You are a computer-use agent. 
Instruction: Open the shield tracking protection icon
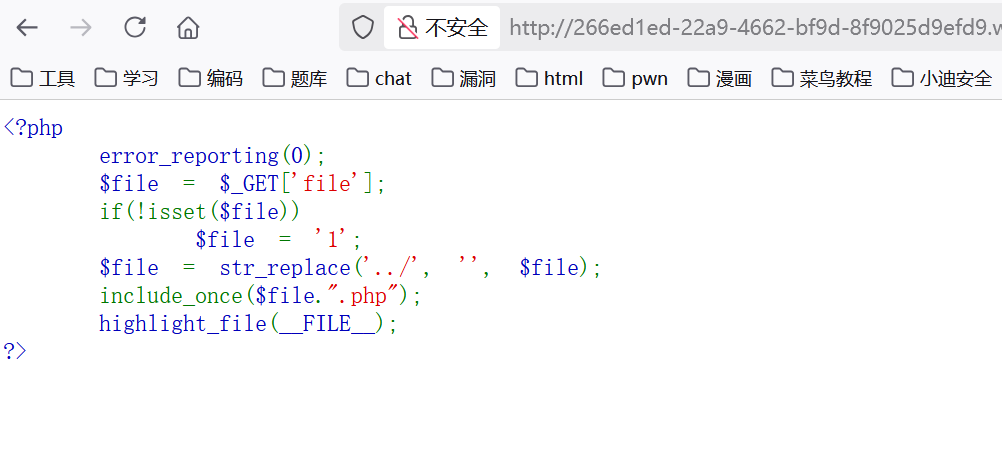(x=363, y=27)
